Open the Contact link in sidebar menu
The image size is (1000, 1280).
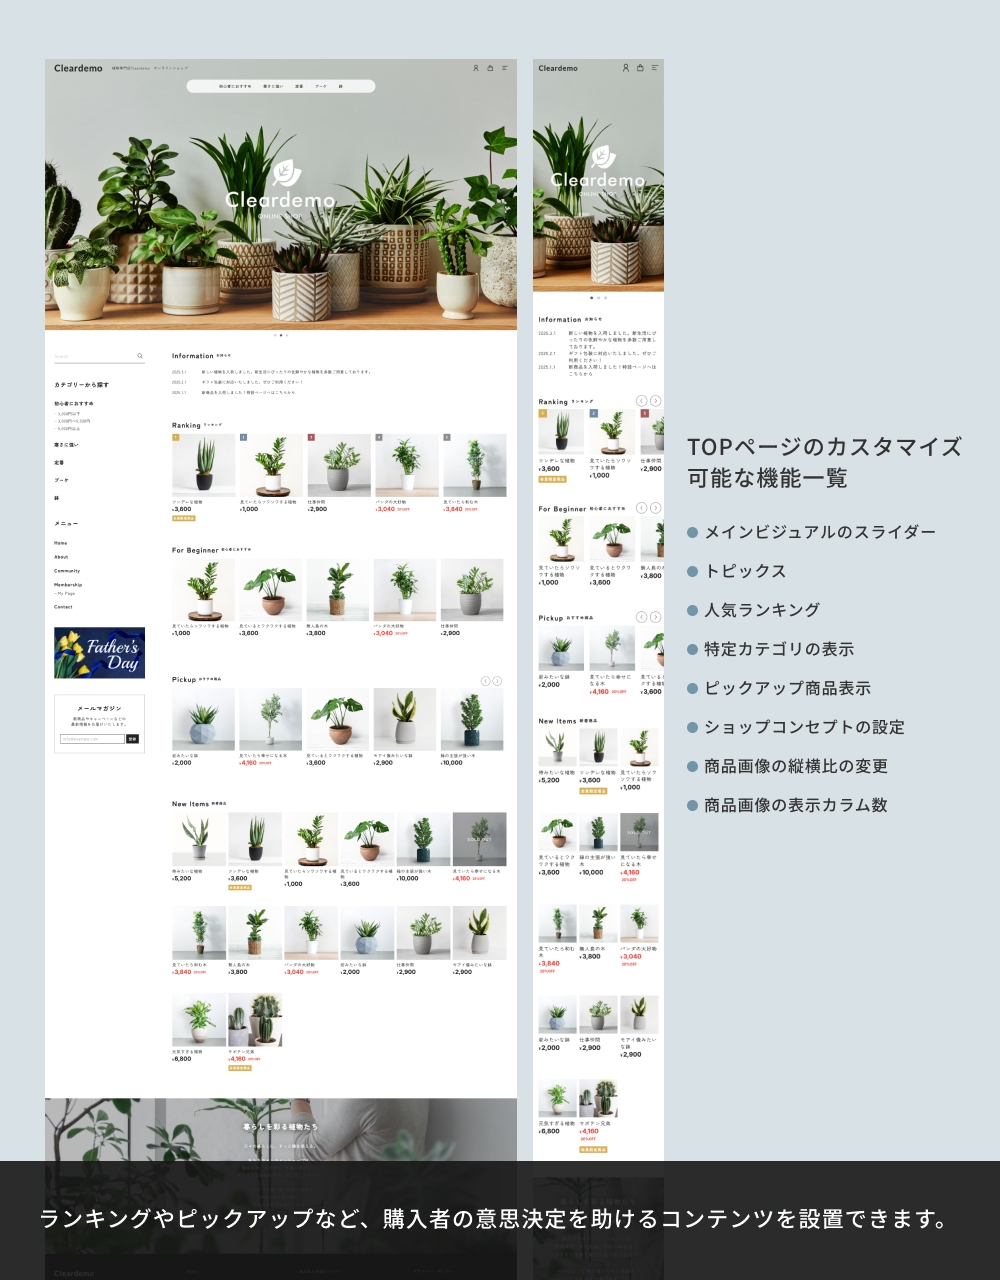(63, 607)
